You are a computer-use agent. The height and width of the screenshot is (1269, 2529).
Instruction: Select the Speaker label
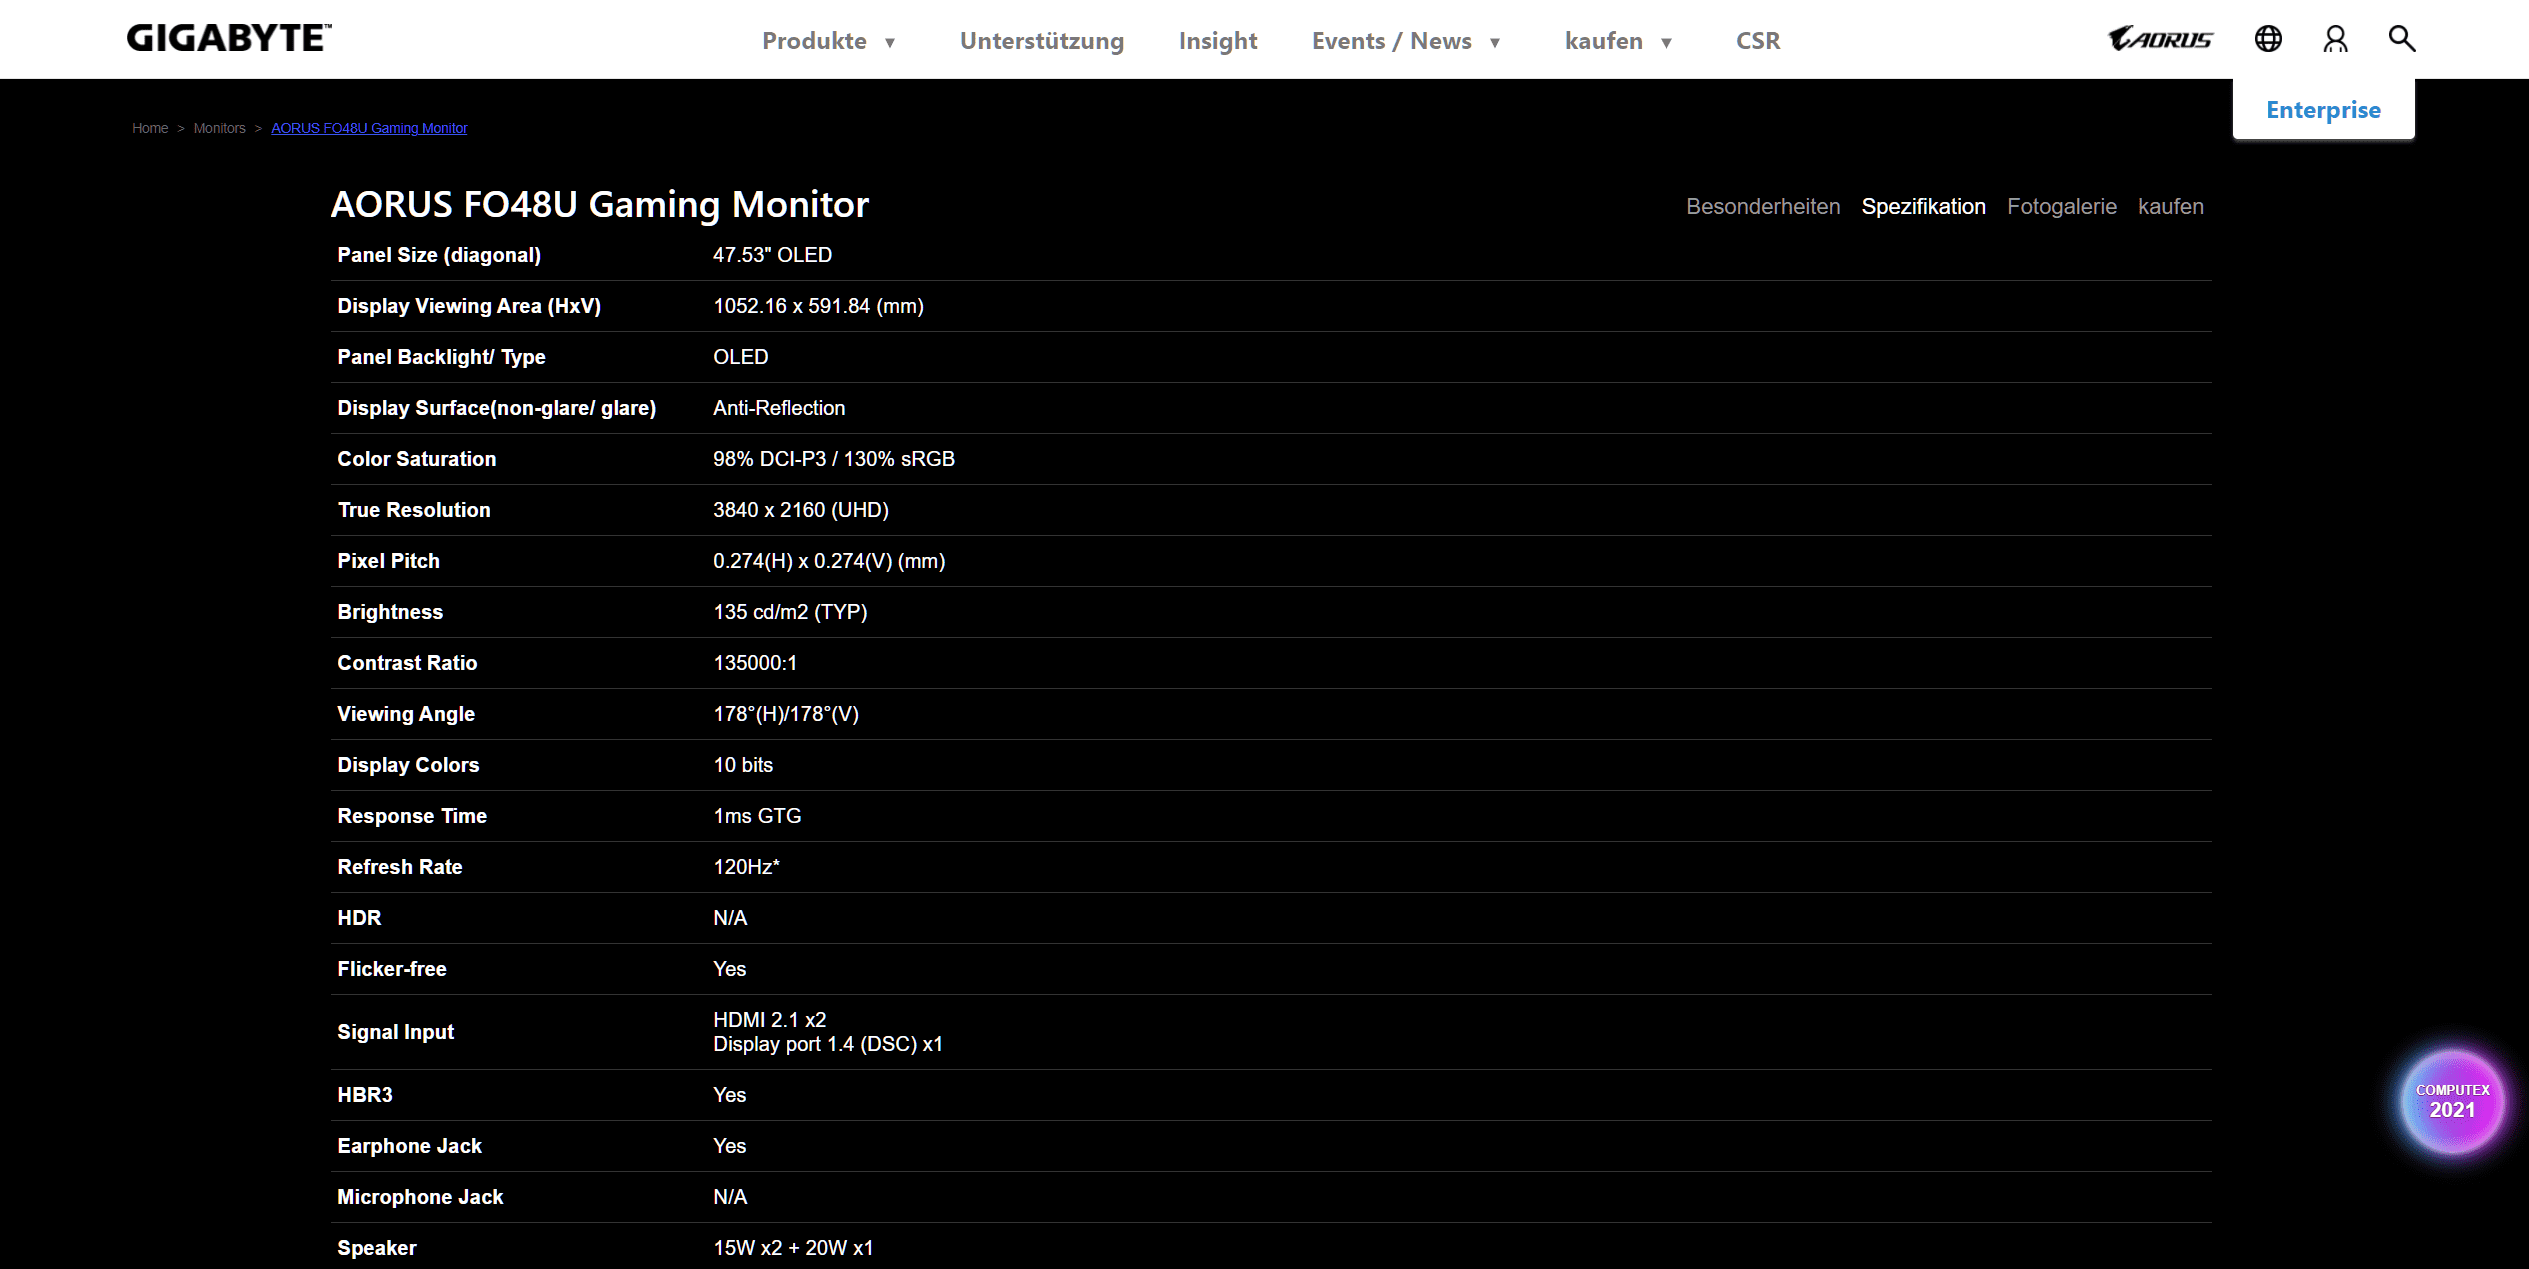pos(377,1248)
